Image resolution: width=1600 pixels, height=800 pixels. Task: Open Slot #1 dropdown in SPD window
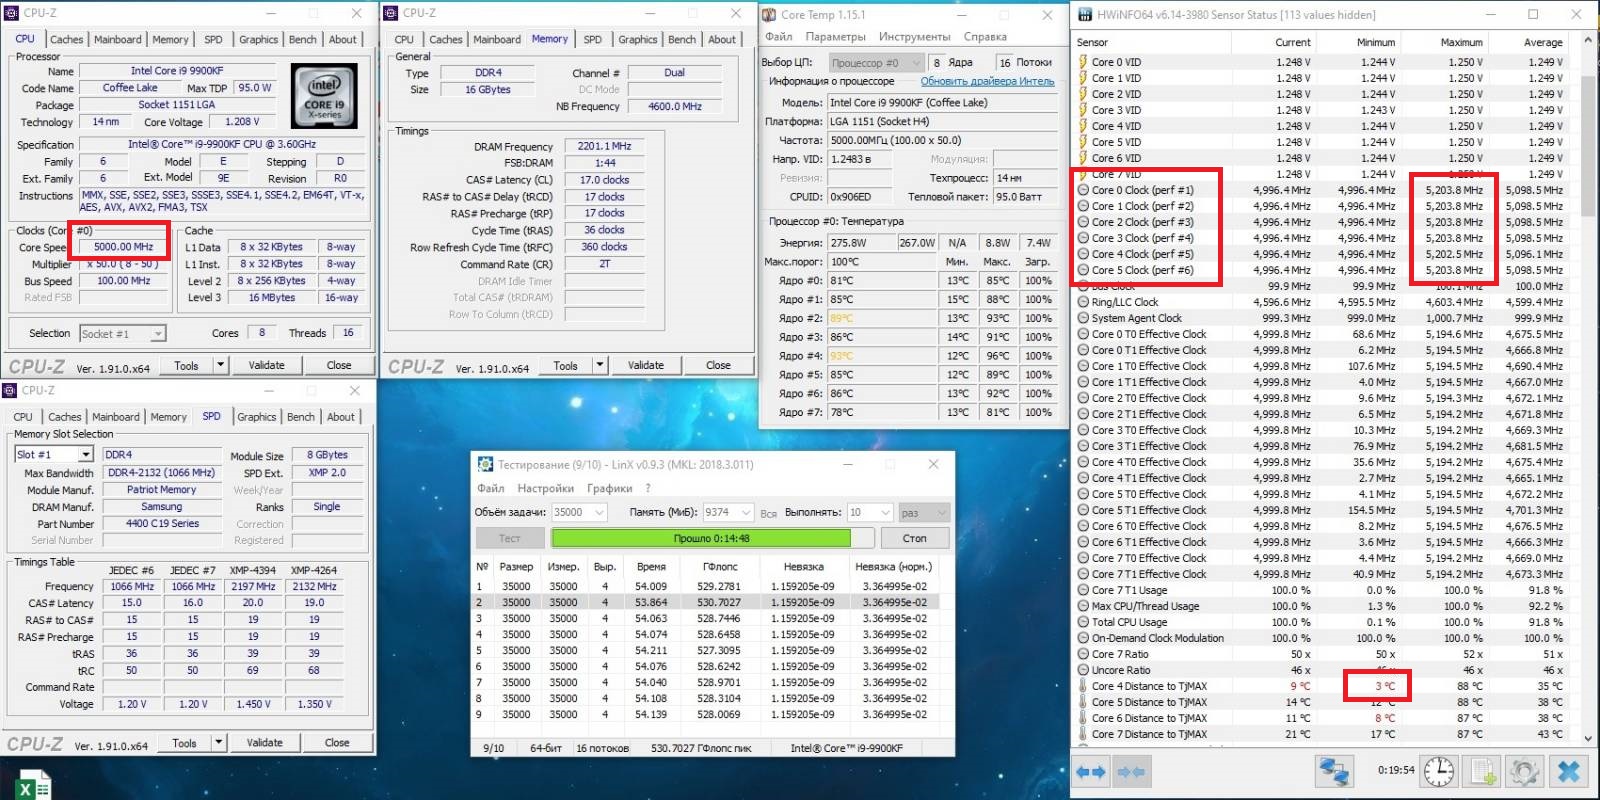pos(86,454)
